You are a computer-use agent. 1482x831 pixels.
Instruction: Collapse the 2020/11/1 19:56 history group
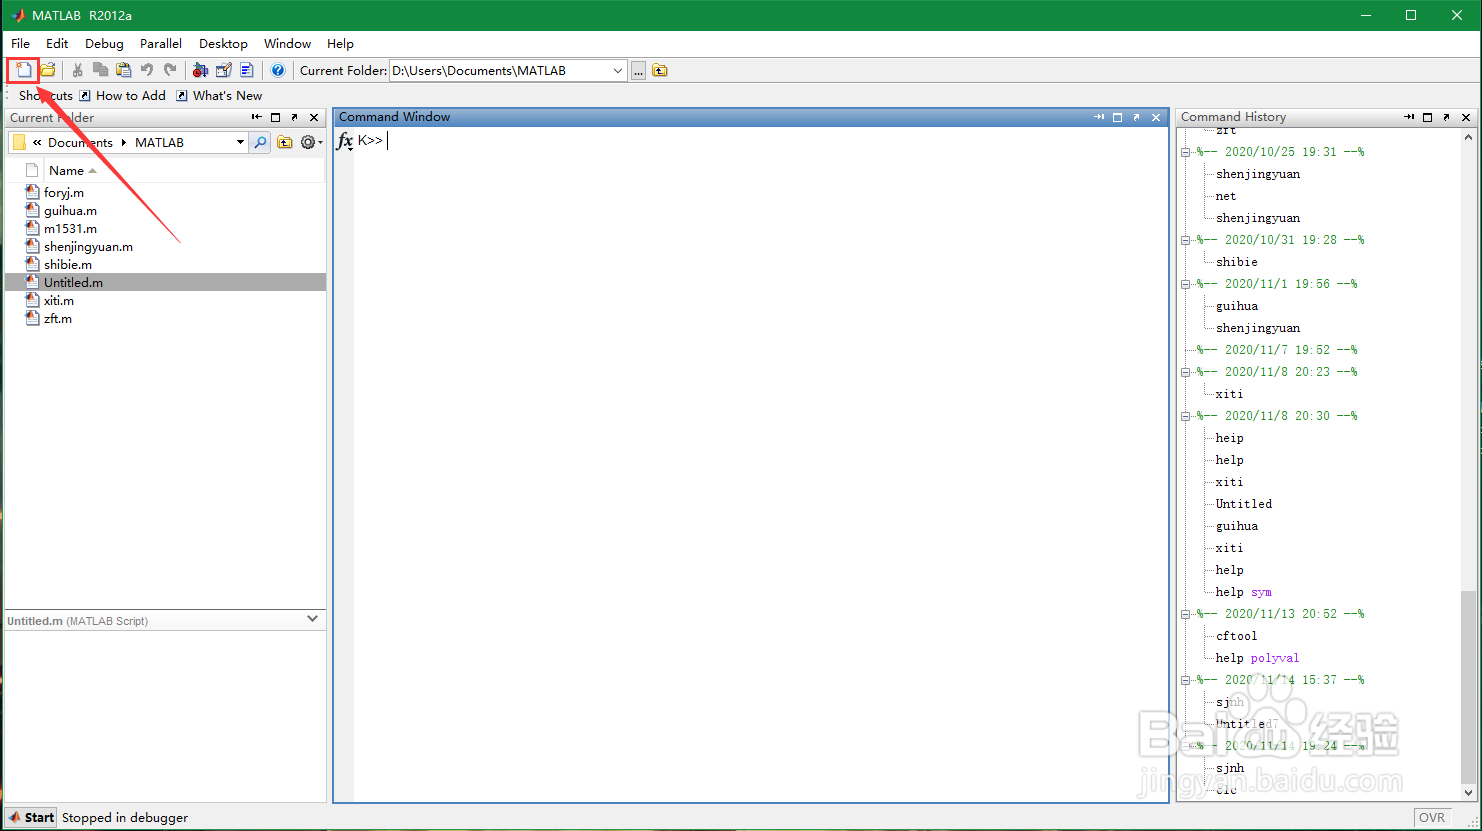click(1186, 284)
